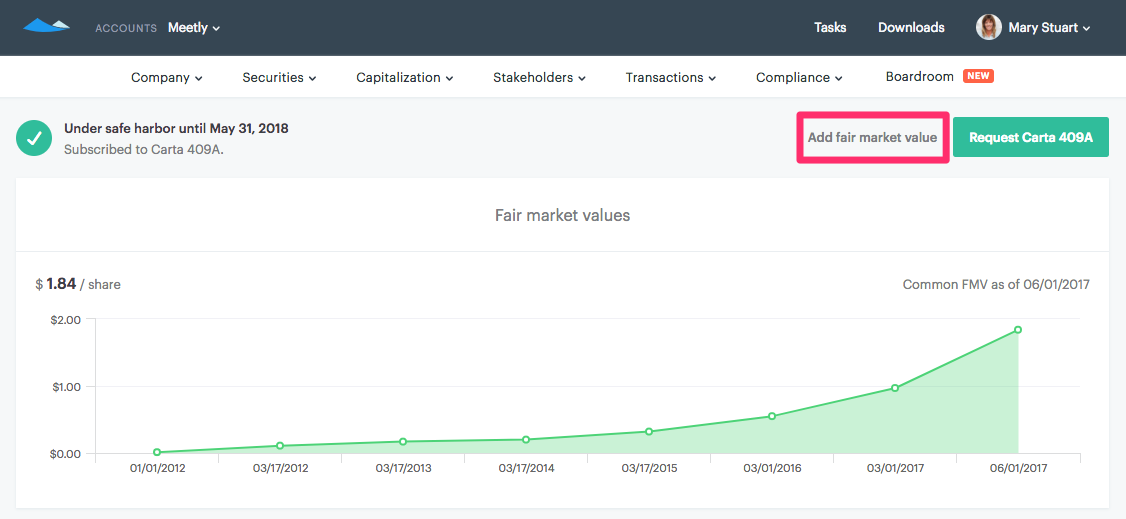Open the Mary Stuart user menu

[1049, 28]
